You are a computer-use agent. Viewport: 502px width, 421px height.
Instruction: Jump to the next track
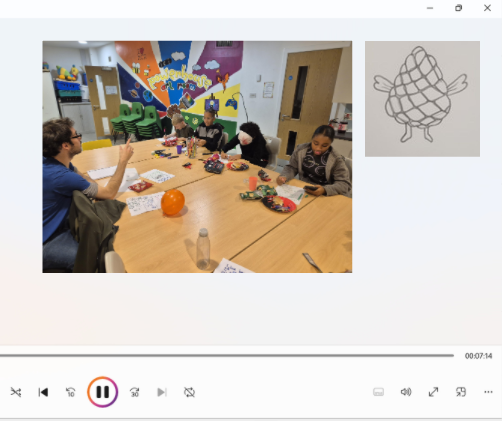[x=162, y=392]
